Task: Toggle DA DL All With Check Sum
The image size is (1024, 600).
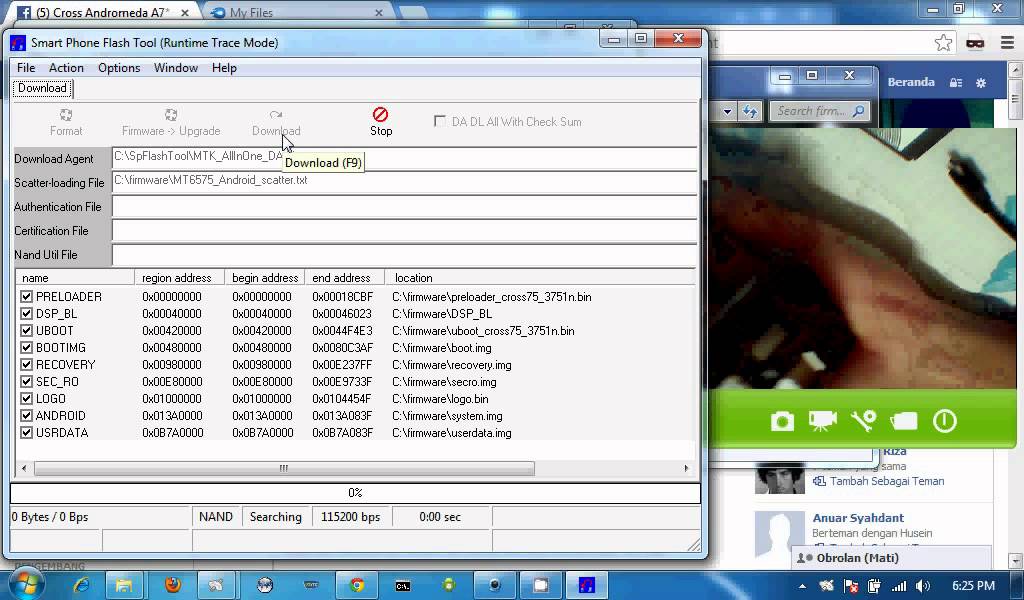Action: 440,121
